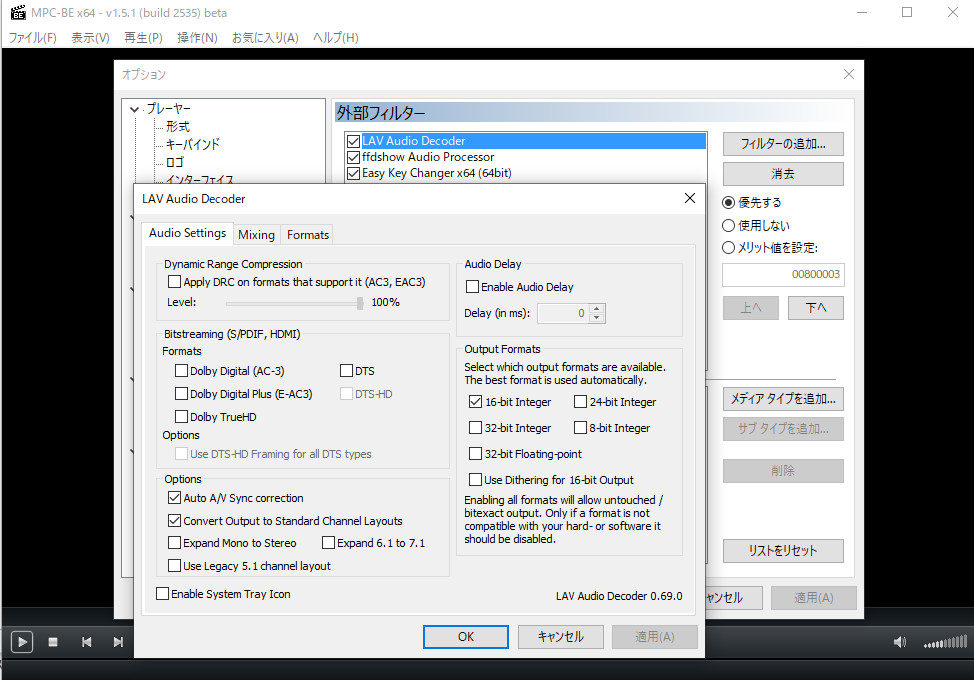
Task: Click the Stop playback button
Action: [53, 642]
